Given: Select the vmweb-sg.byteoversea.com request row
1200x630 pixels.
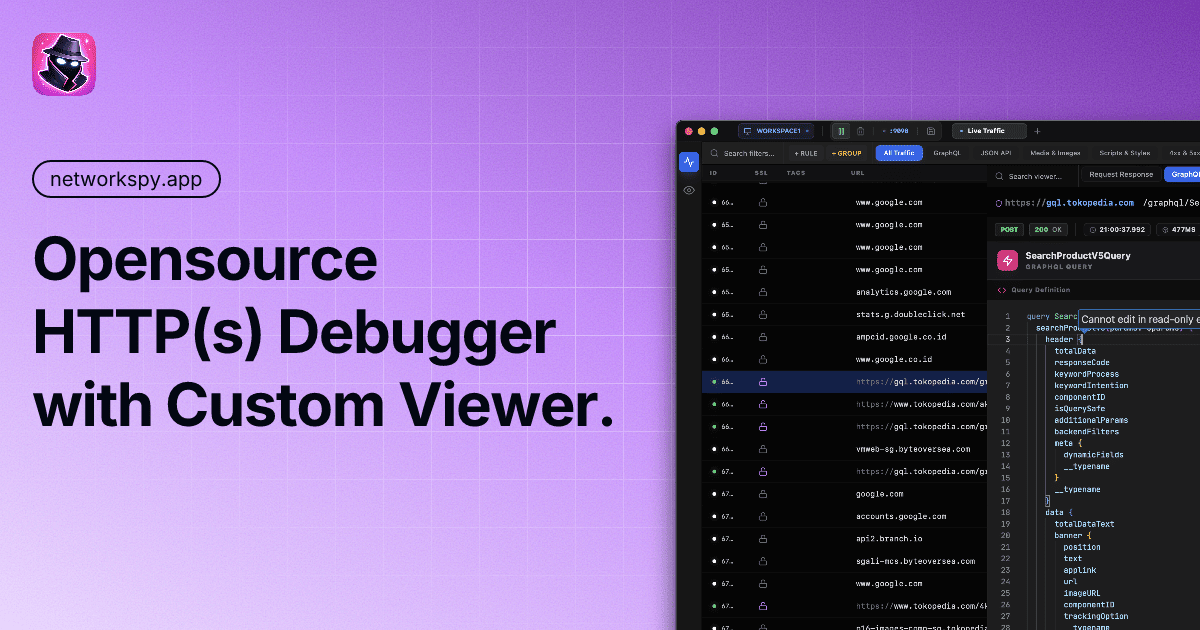Looking at the screenshot, I should pyautogui.click(x=845, y=449).
